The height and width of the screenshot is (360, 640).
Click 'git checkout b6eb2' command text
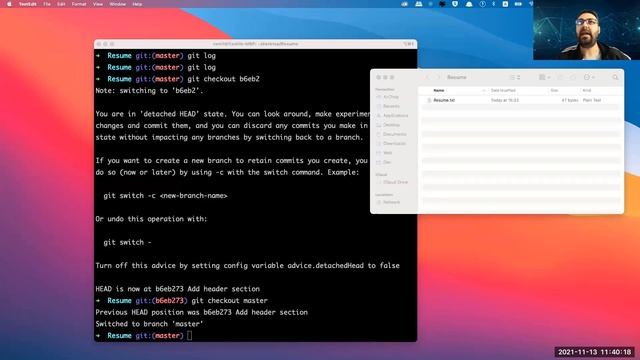[x=223, y=79]
